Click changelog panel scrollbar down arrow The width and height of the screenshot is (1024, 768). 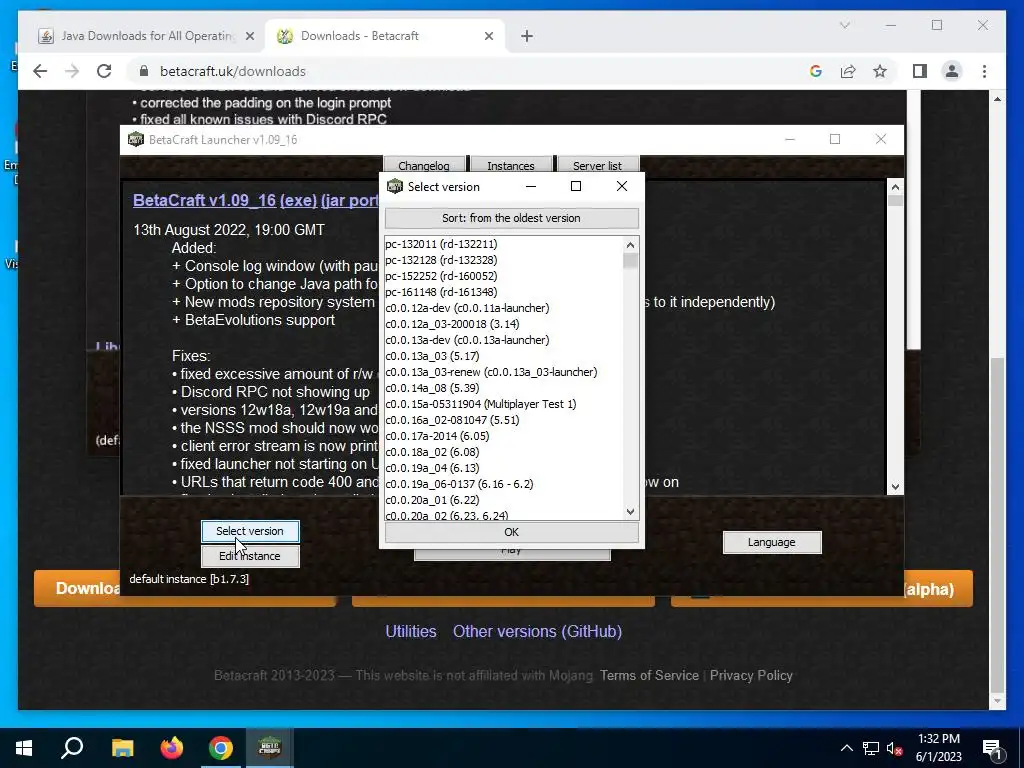[x=895, y=487]
